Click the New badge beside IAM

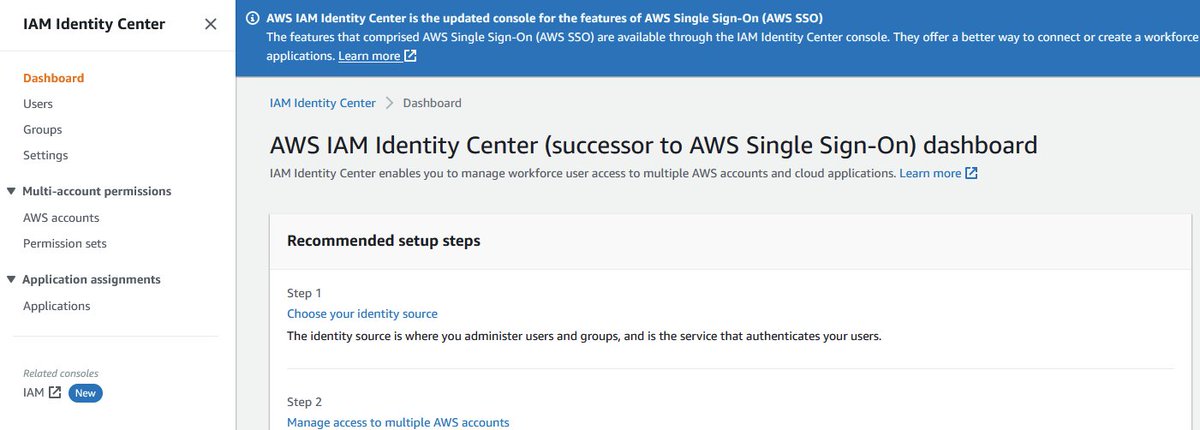[x=86, y=393]
